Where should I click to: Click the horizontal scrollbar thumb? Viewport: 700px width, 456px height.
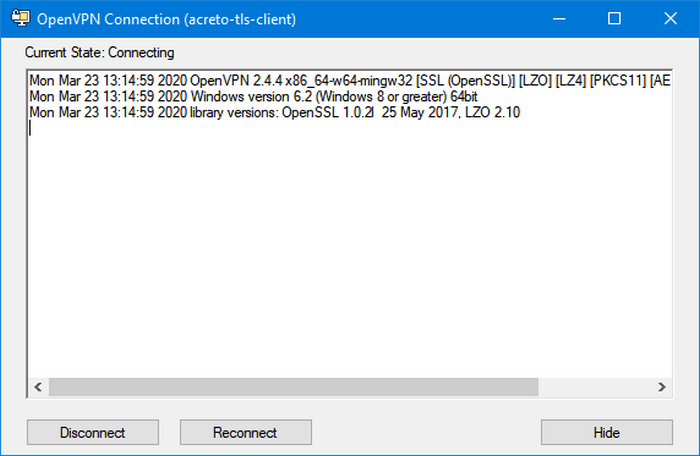point(293,387)
